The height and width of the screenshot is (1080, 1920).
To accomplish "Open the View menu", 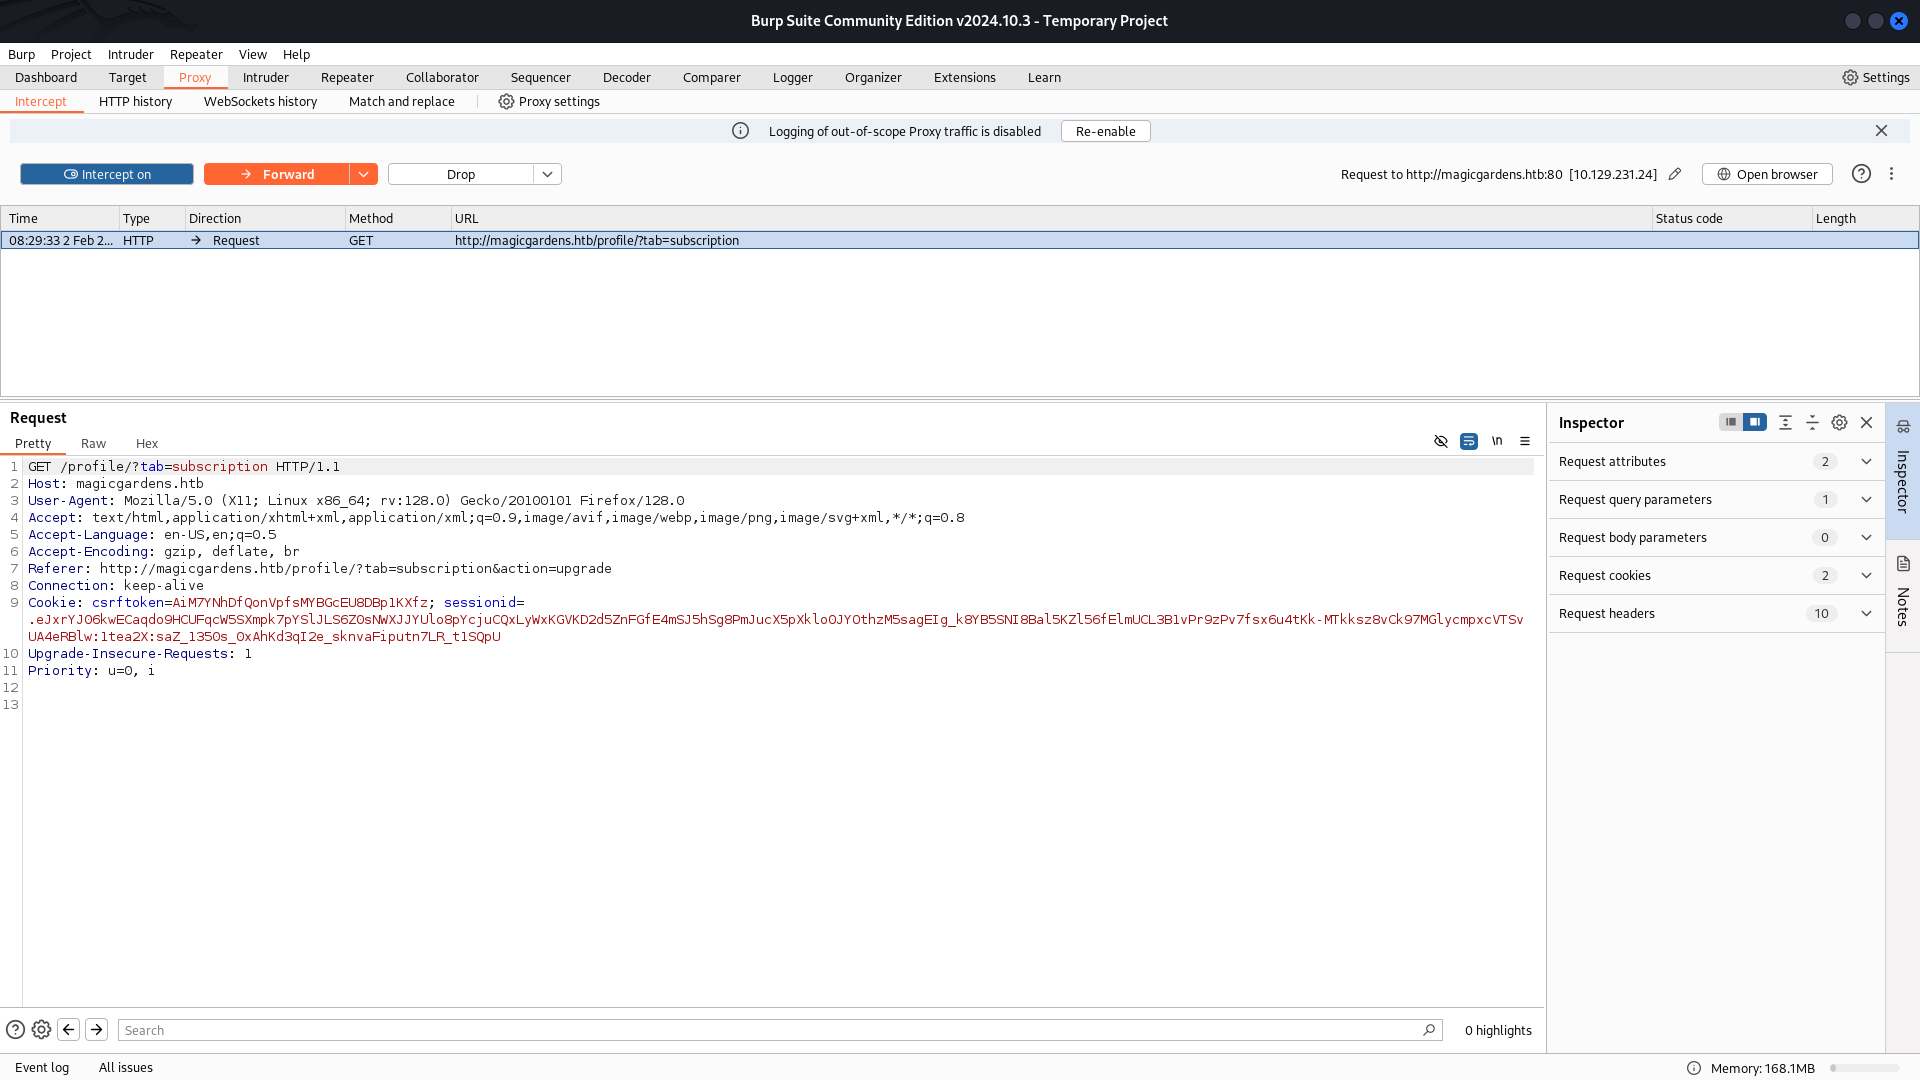I will tap(252, 54).
